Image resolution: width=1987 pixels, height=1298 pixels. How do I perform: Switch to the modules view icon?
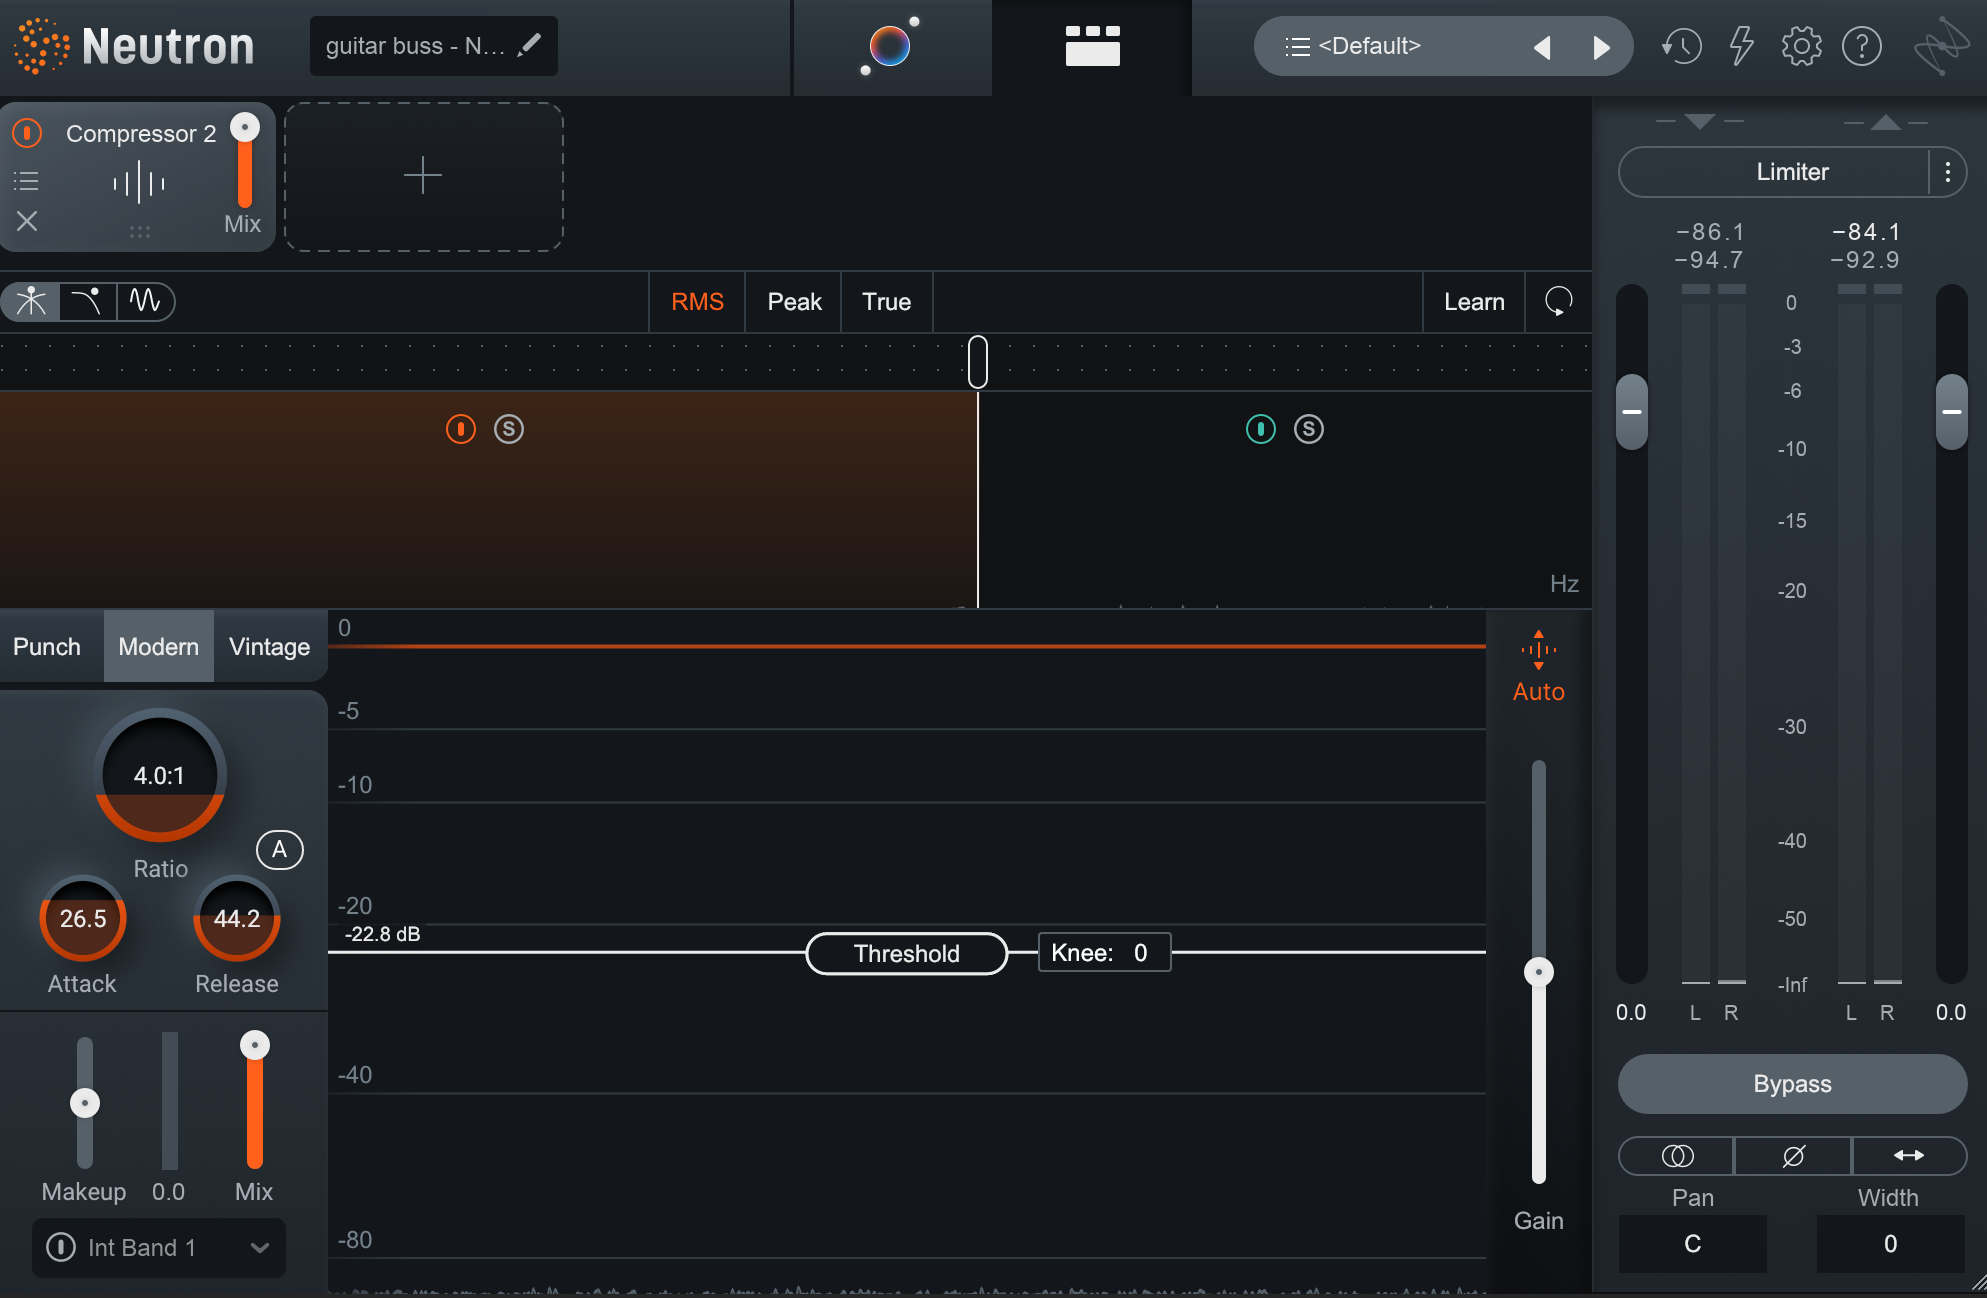click(1092, 46)
